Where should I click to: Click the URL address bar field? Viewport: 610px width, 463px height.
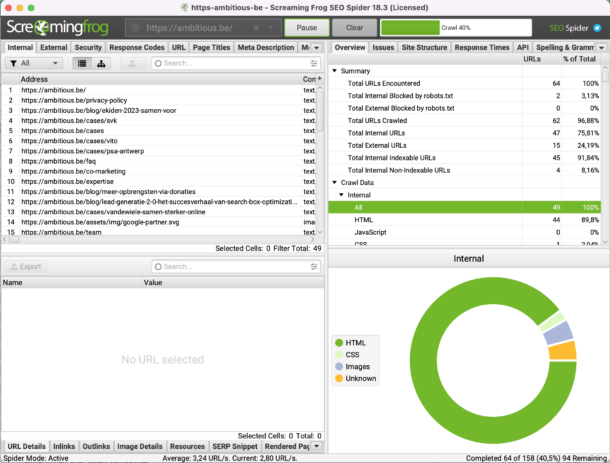(x=204, y=28)
